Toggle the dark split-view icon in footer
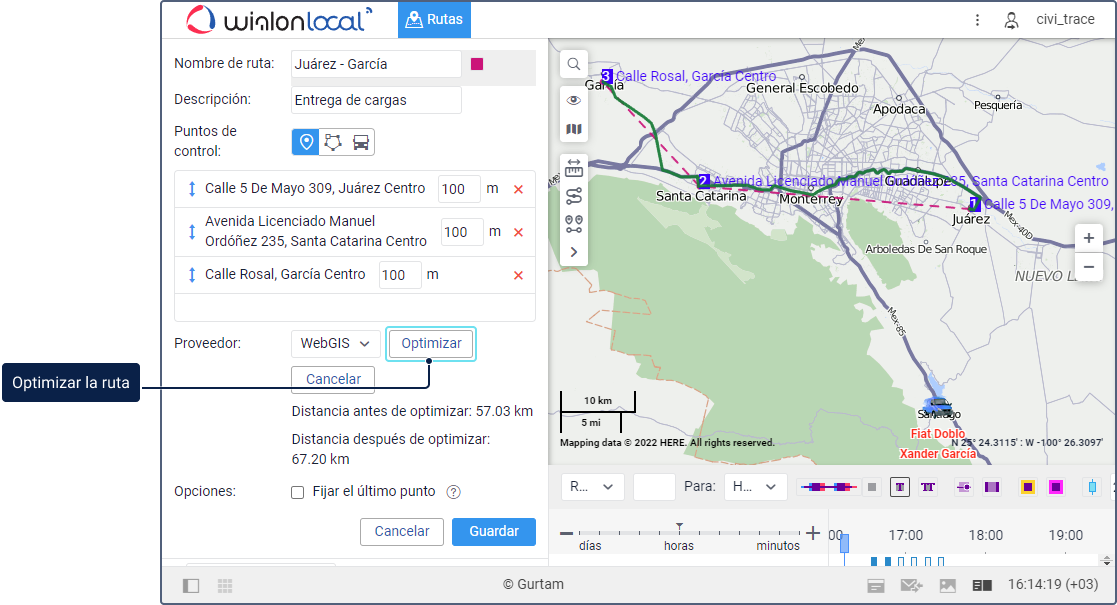Image resolution: width=1117 pixels, height=605 pixels. pyautogui.click(x=982, y=586)
